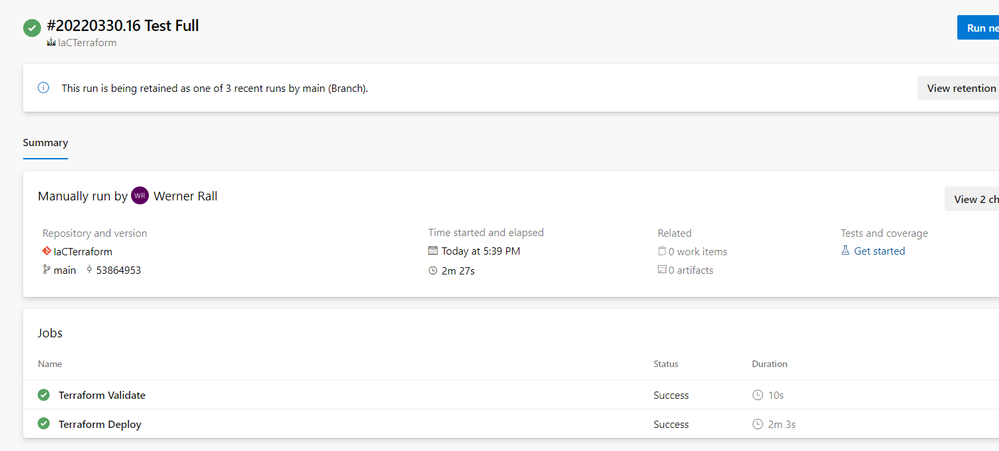This screenshot has height=451, width=999.
Task: Click the commit icon beside 53864953
Action: pos(91,270)
